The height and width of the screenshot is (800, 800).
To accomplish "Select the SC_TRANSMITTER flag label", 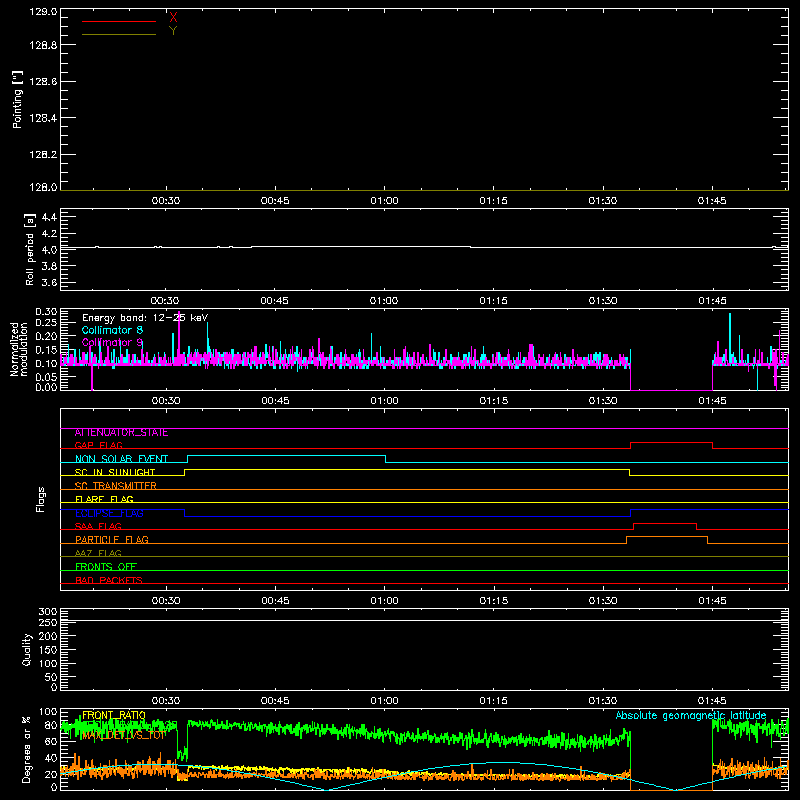I will (116, 486).
